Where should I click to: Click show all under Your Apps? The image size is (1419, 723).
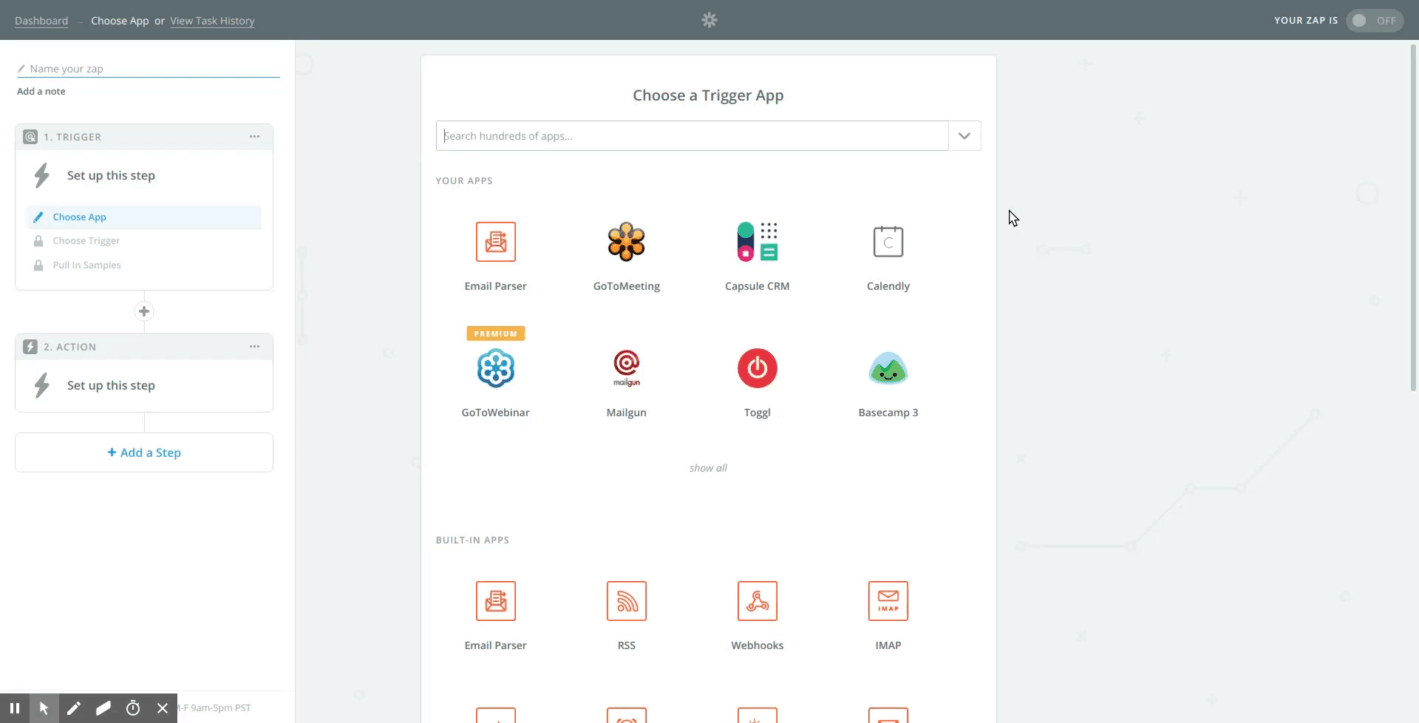[708, 468]
